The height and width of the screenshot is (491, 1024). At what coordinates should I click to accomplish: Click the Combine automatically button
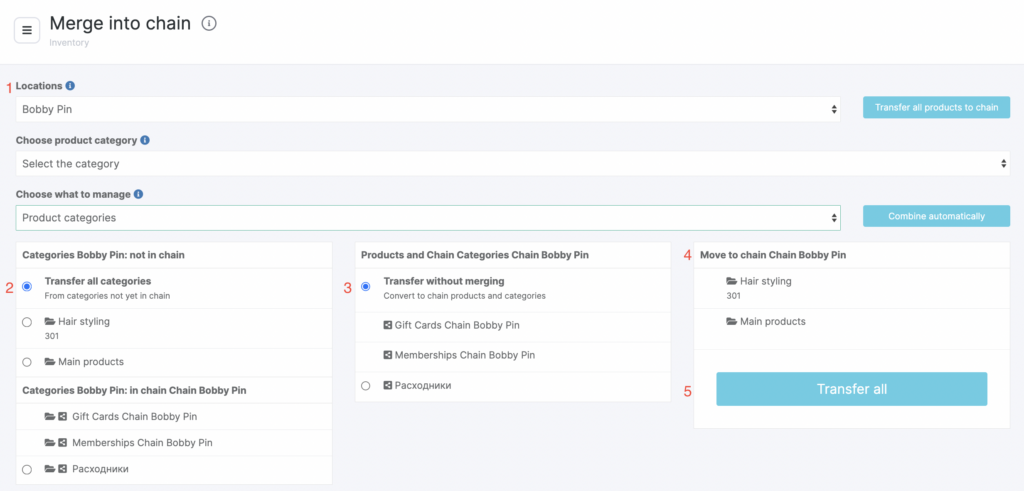[x=936, y=216]
